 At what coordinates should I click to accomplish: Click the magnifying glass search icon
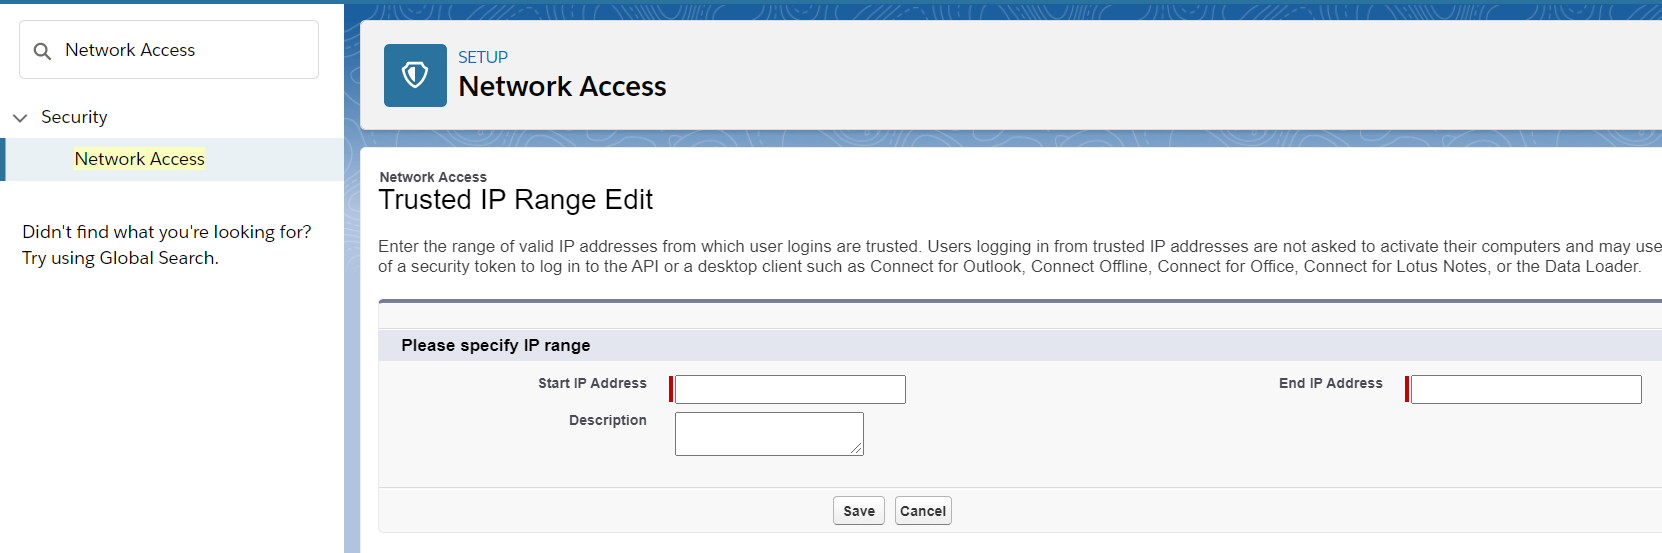(x=42, y=51)
